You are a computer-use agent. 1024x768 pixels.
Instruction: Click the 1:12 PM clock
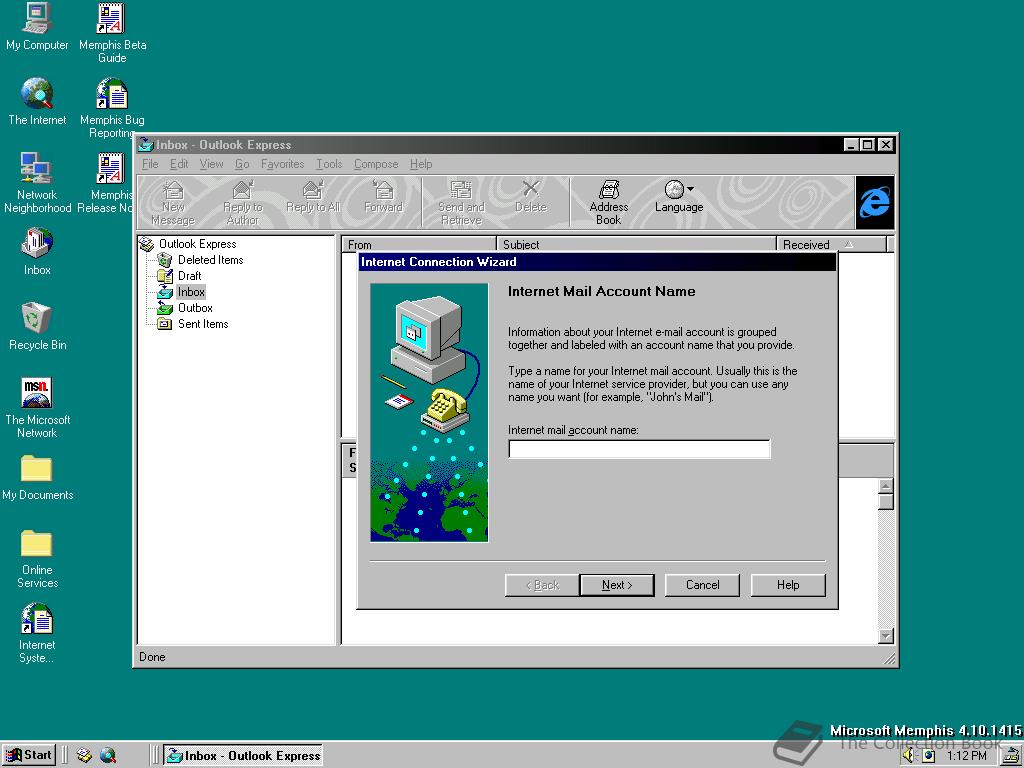967,756
